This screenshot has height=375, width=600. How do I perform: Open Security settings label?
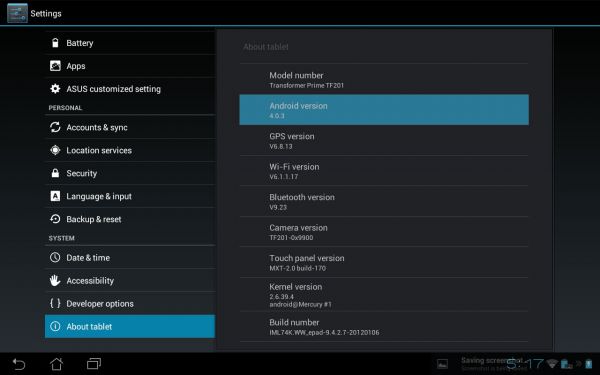tap(82, 173)
